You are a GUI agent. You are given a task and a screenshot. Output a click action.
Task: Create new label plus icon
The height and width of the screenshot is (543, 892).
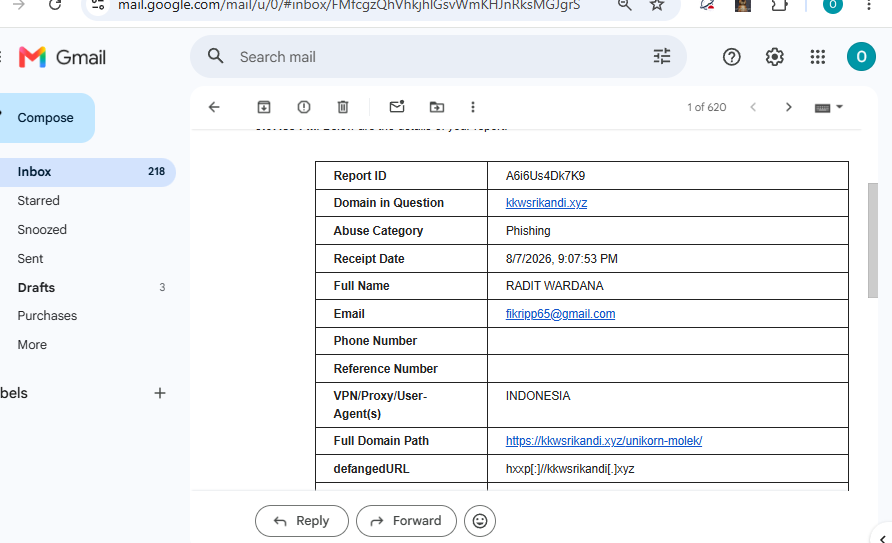(160, 393)
